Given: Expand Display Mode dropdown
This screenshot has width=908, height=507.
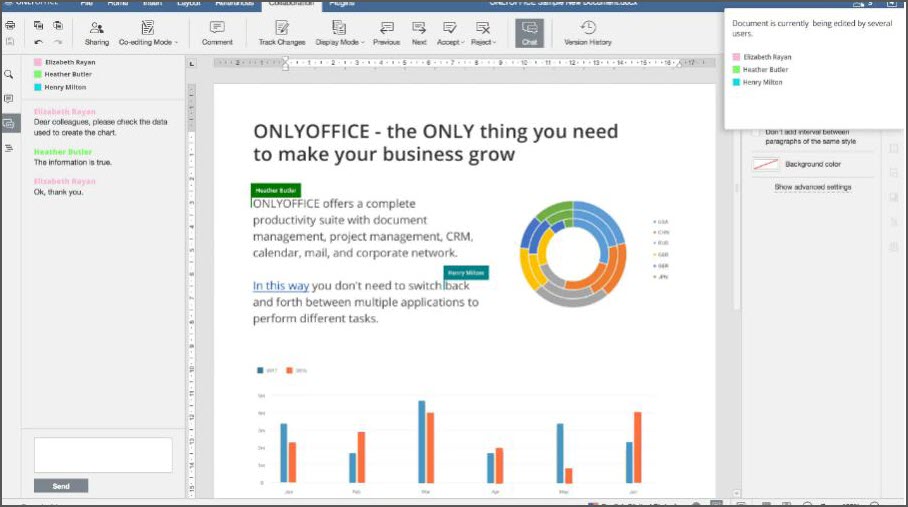Looking at the screenshot, I should click(339, 32).
